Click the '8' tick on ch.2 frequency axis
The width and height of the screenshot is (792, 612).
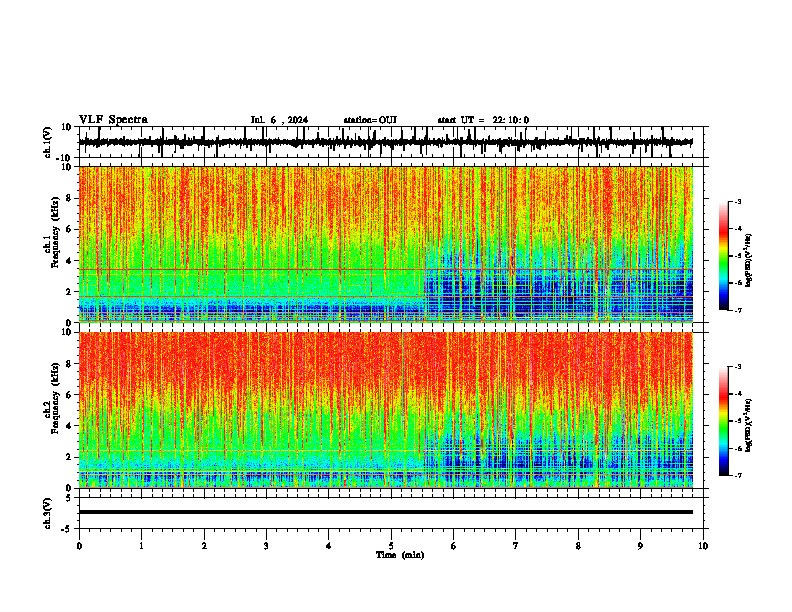point(69,364)
